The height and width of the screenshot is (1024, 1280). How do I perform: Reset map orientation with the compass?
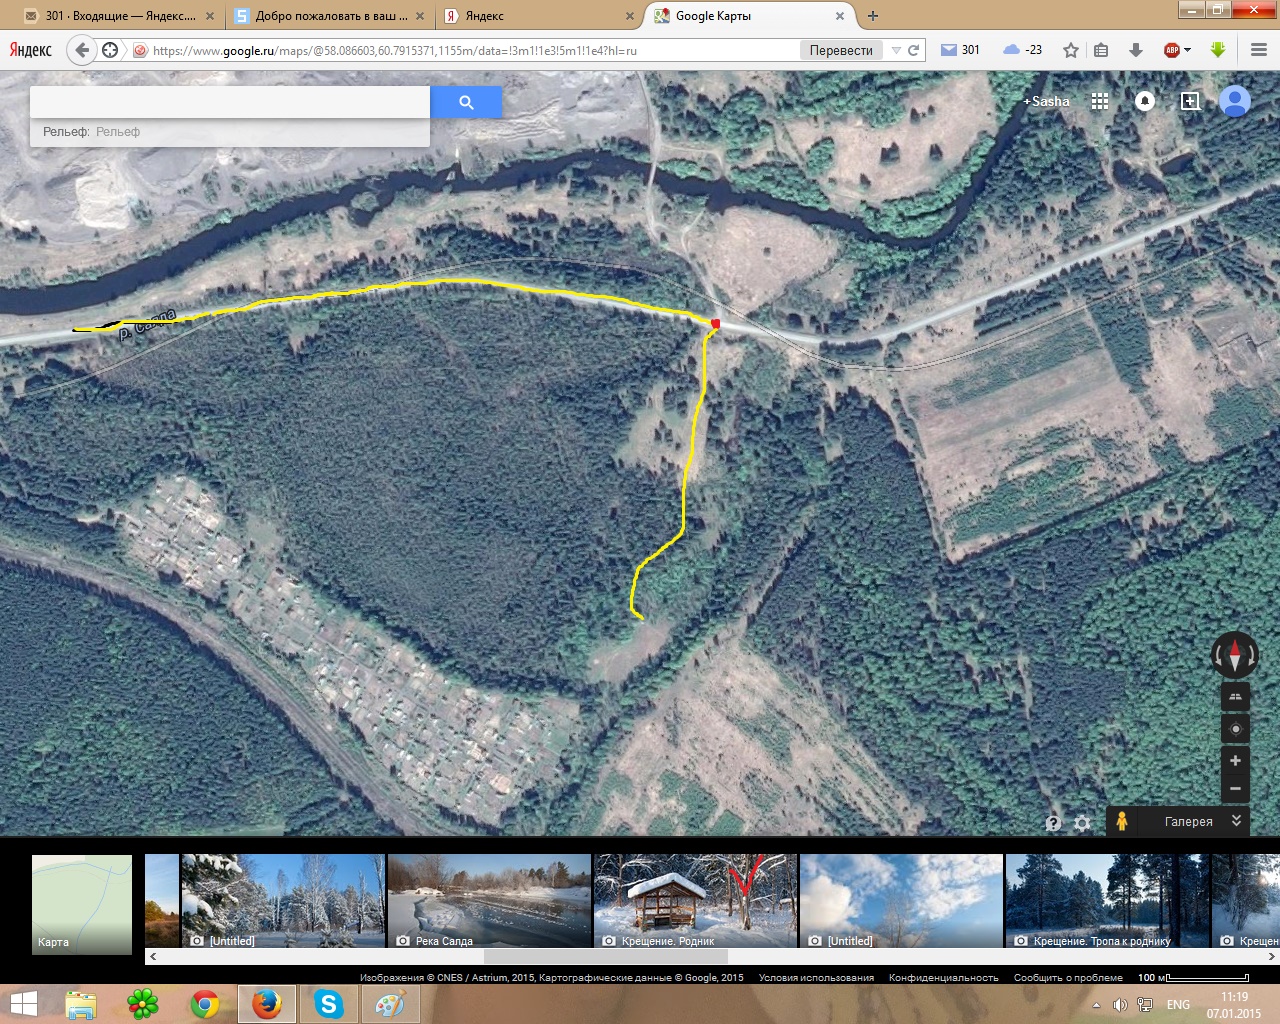[1235, 656]
